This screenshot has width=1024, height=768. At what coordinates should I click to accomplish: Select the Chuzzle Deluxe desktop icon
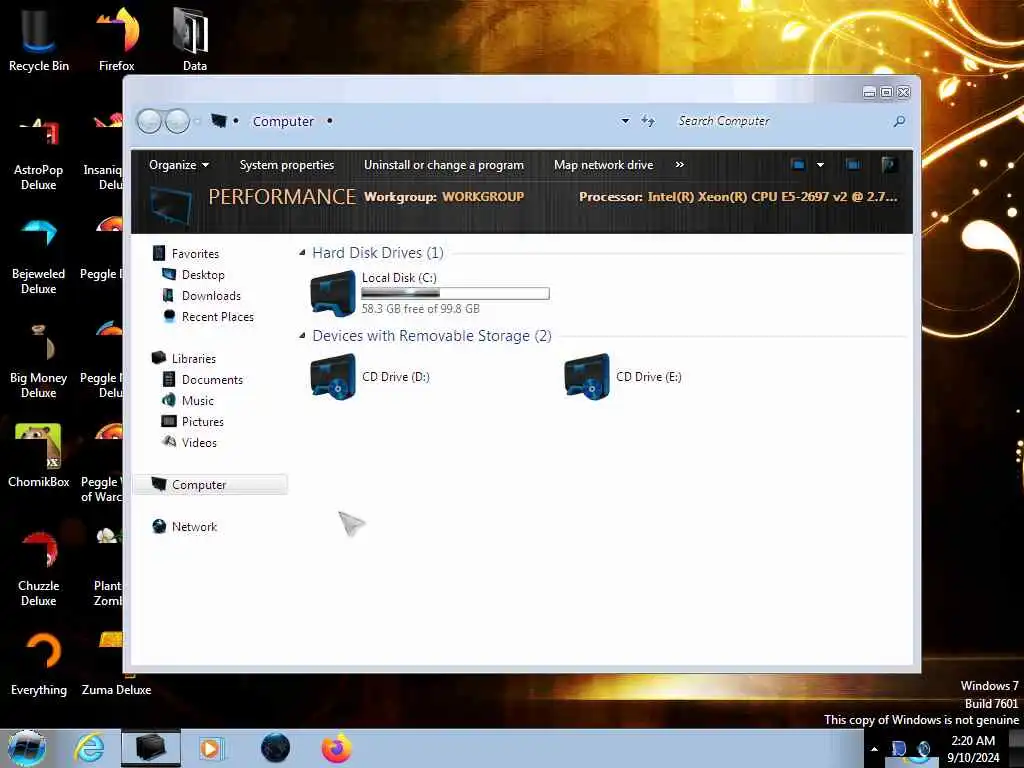click(39, 568)
